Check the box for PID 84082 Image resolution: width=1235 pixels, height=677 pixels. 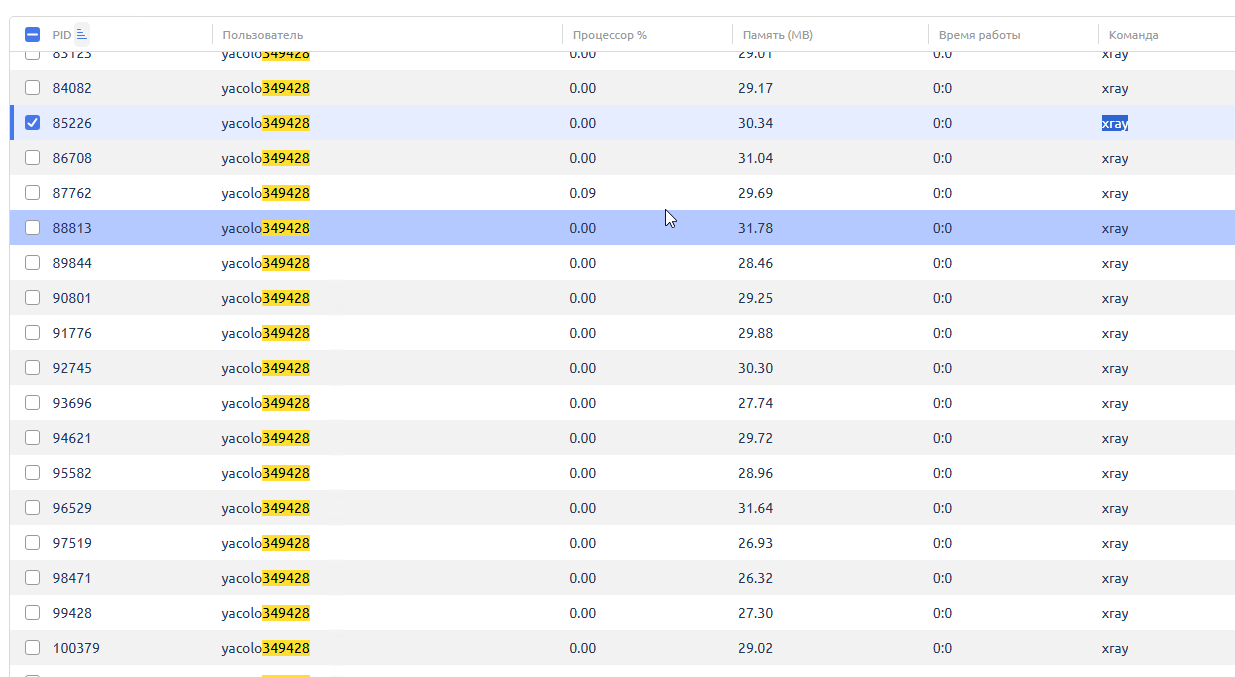(32, 88)
